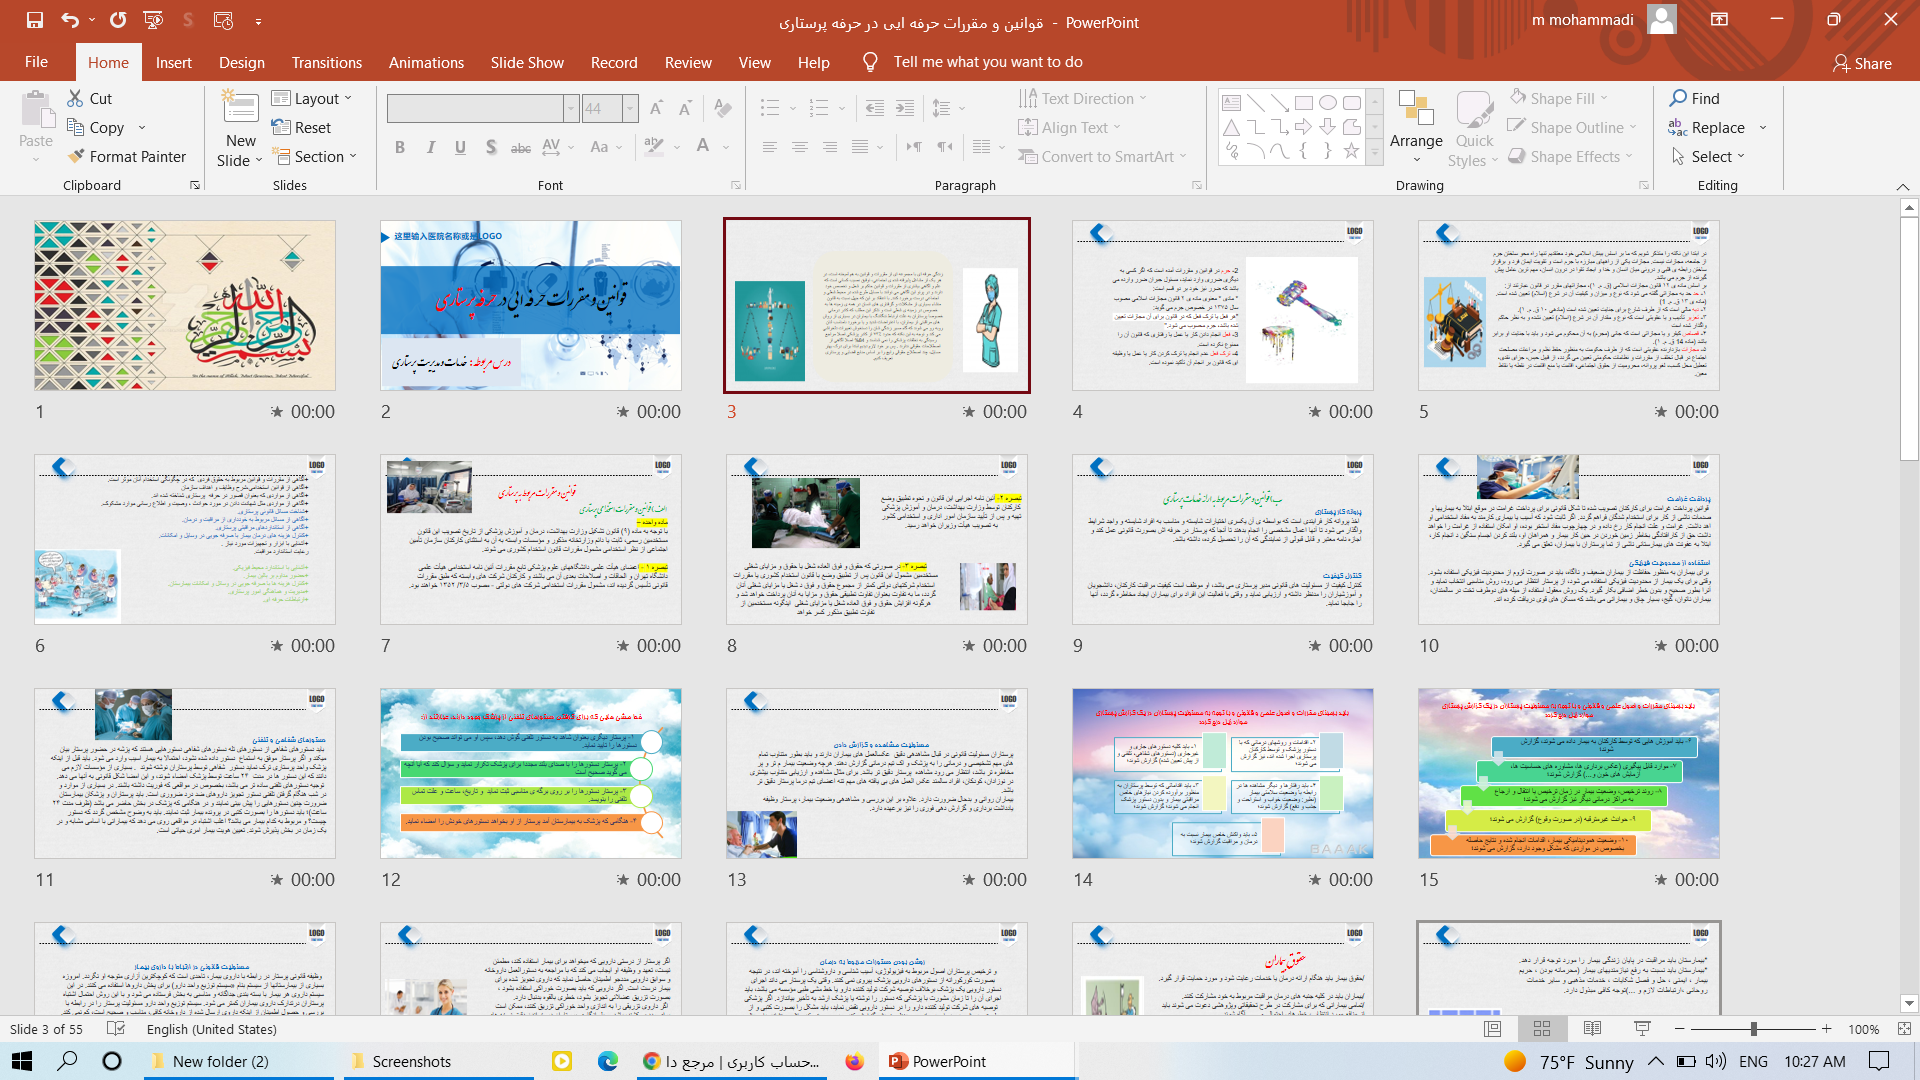
Task: Open Reading View from status bar
Action: 1592,1029
